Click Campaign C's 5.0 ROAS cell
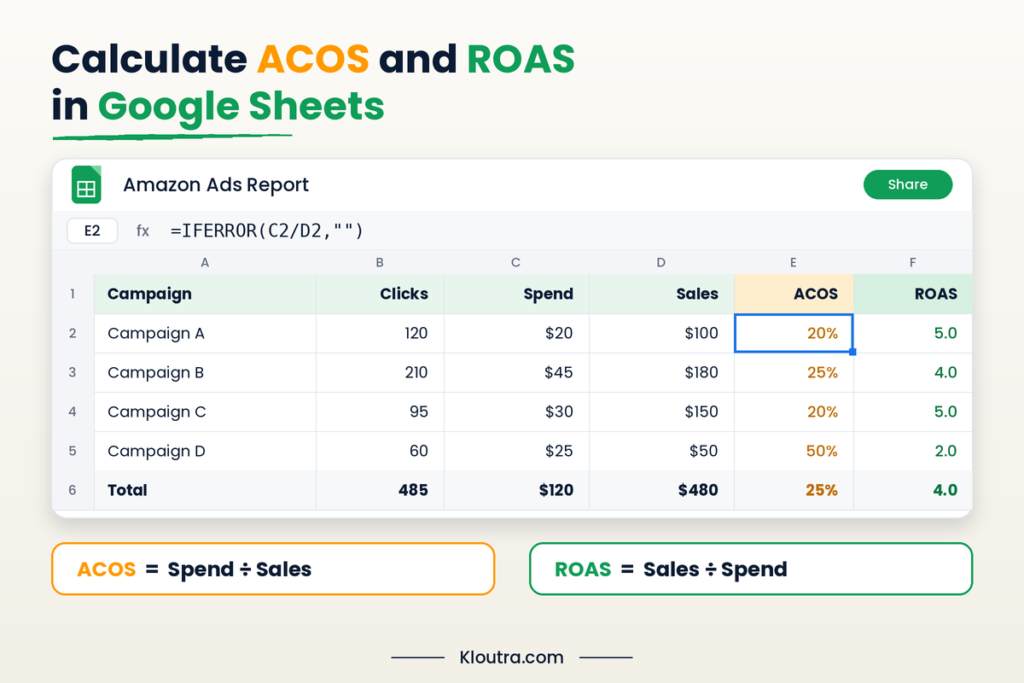 [912, 411]
